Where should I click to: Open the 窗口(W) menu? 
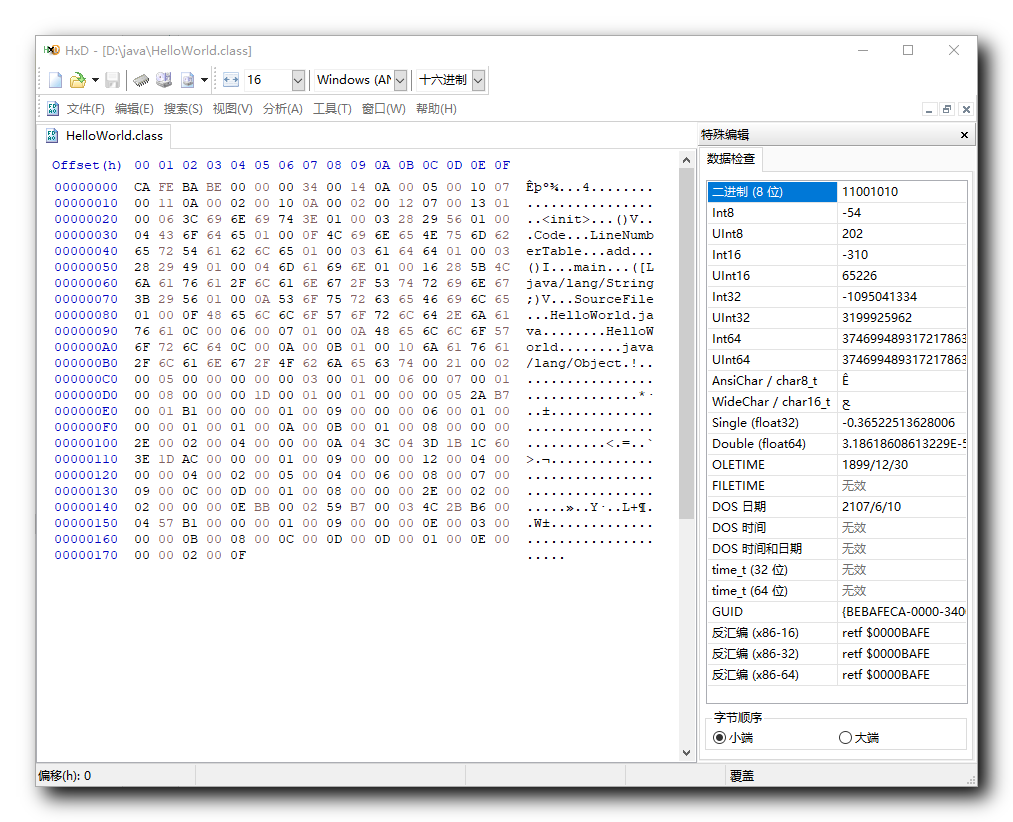384,109
